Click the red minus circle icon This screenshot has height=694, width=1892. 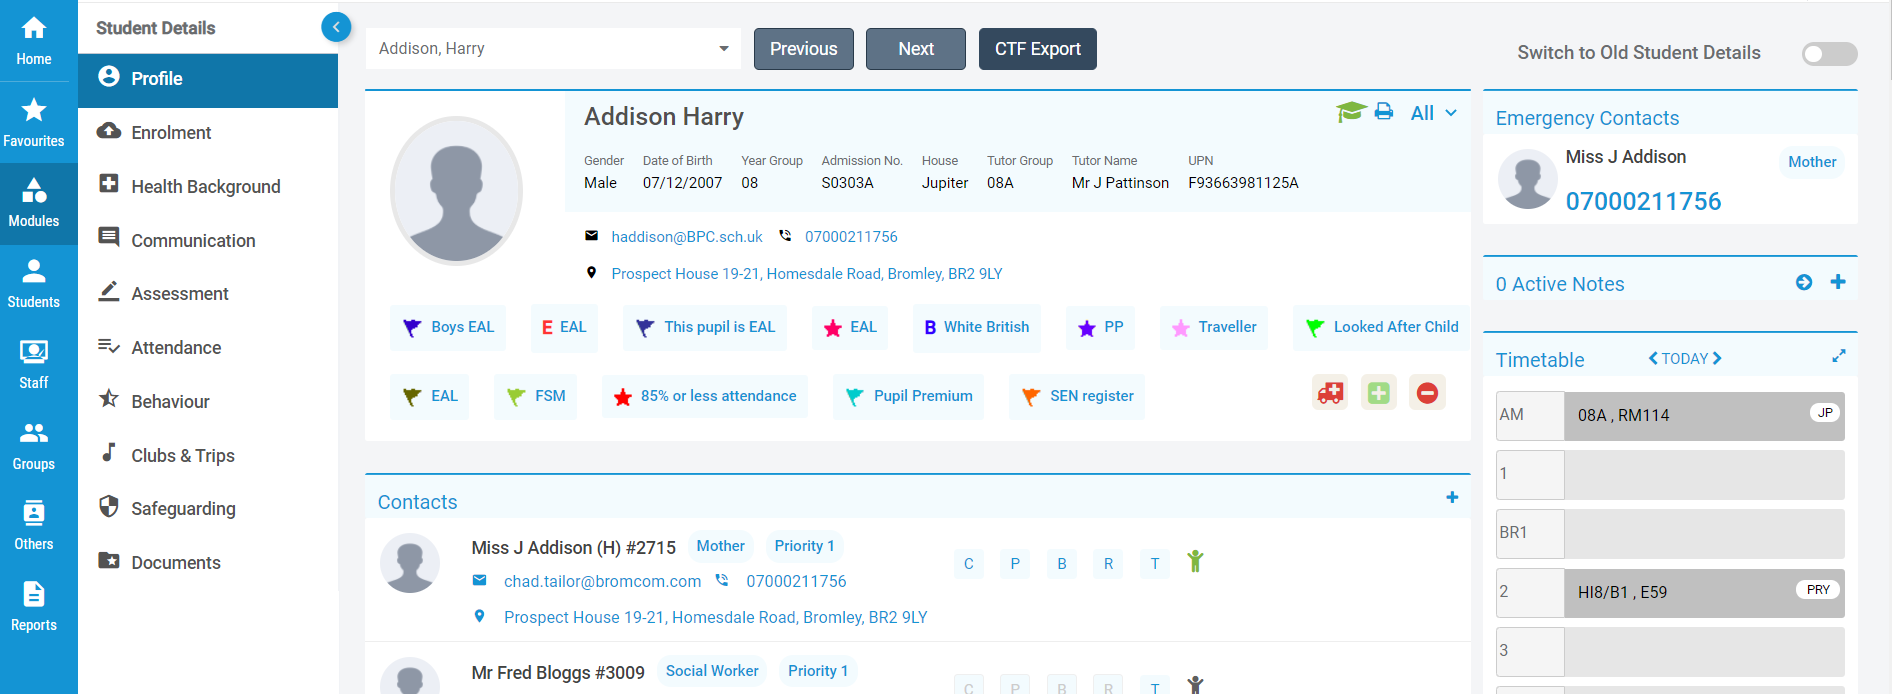coord(1427,393)
